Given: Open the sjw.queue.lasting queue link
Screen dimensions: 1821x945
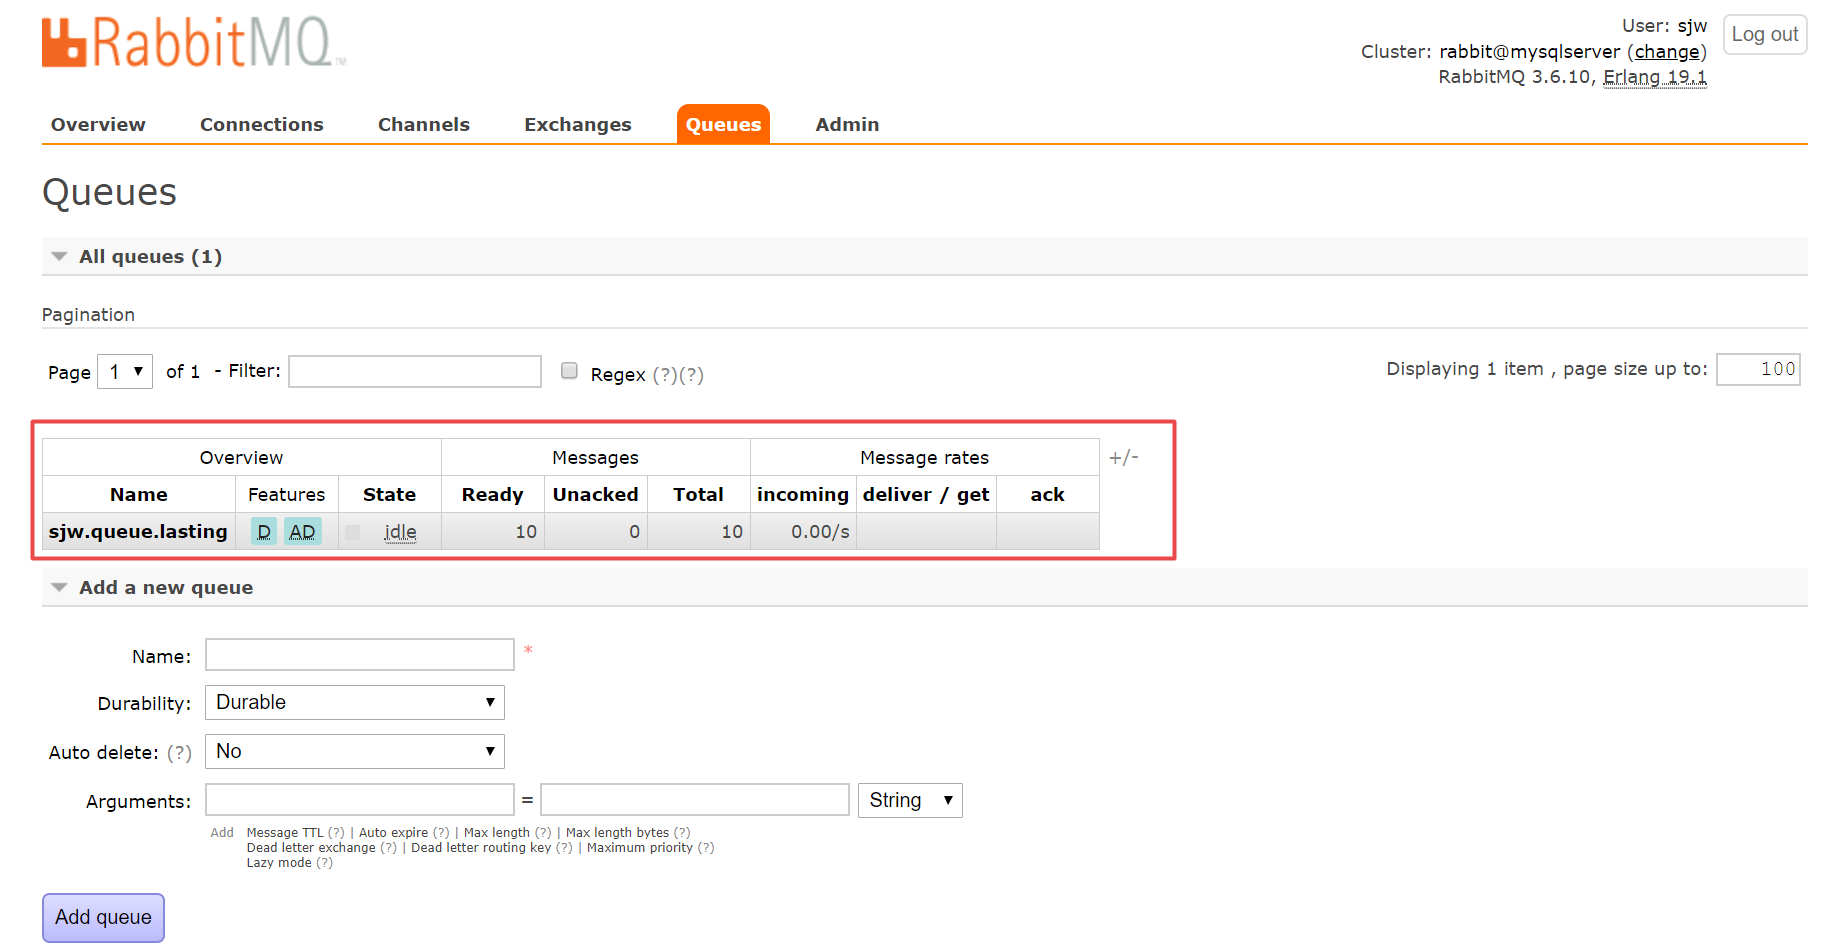Looking at the screenshot, I should (x=138, y=532).
